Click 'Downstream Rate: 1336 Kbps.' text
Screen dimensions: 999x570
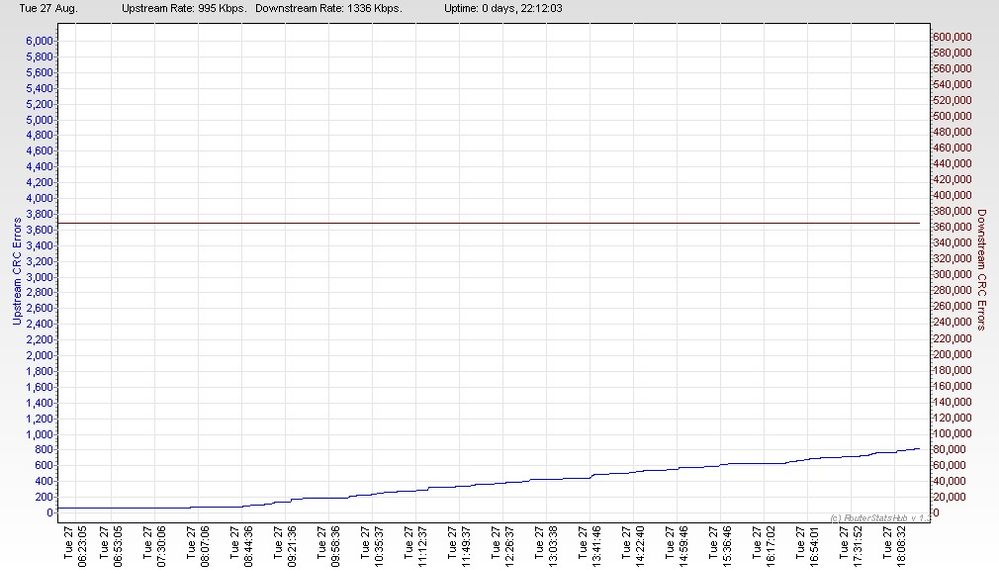click(329, 8)
